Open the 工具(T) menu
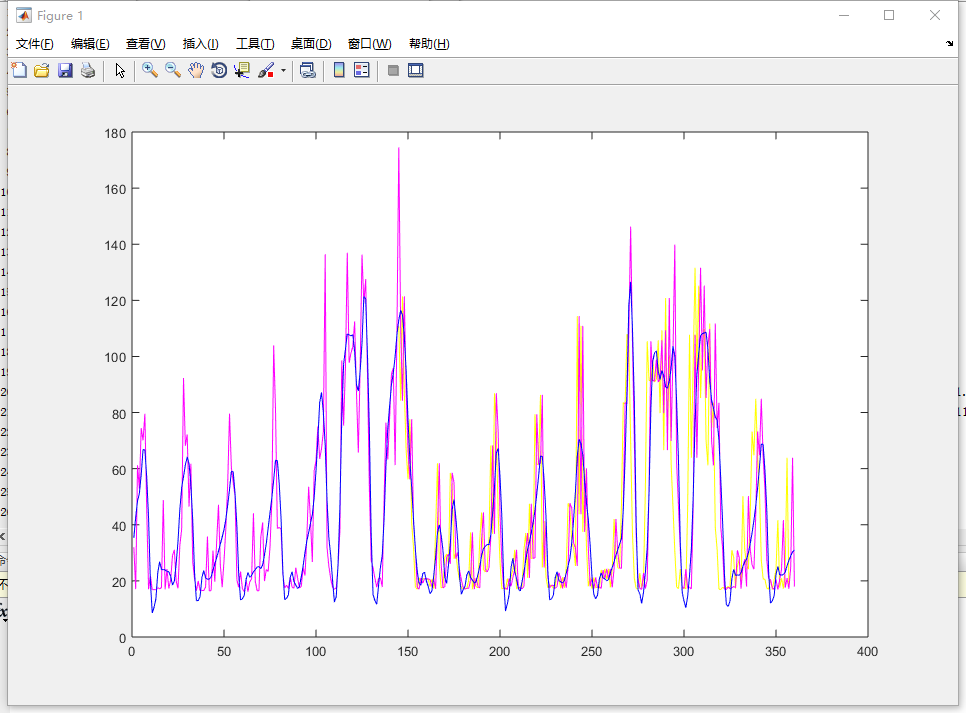Screen dimensions: 966x713 255,44
